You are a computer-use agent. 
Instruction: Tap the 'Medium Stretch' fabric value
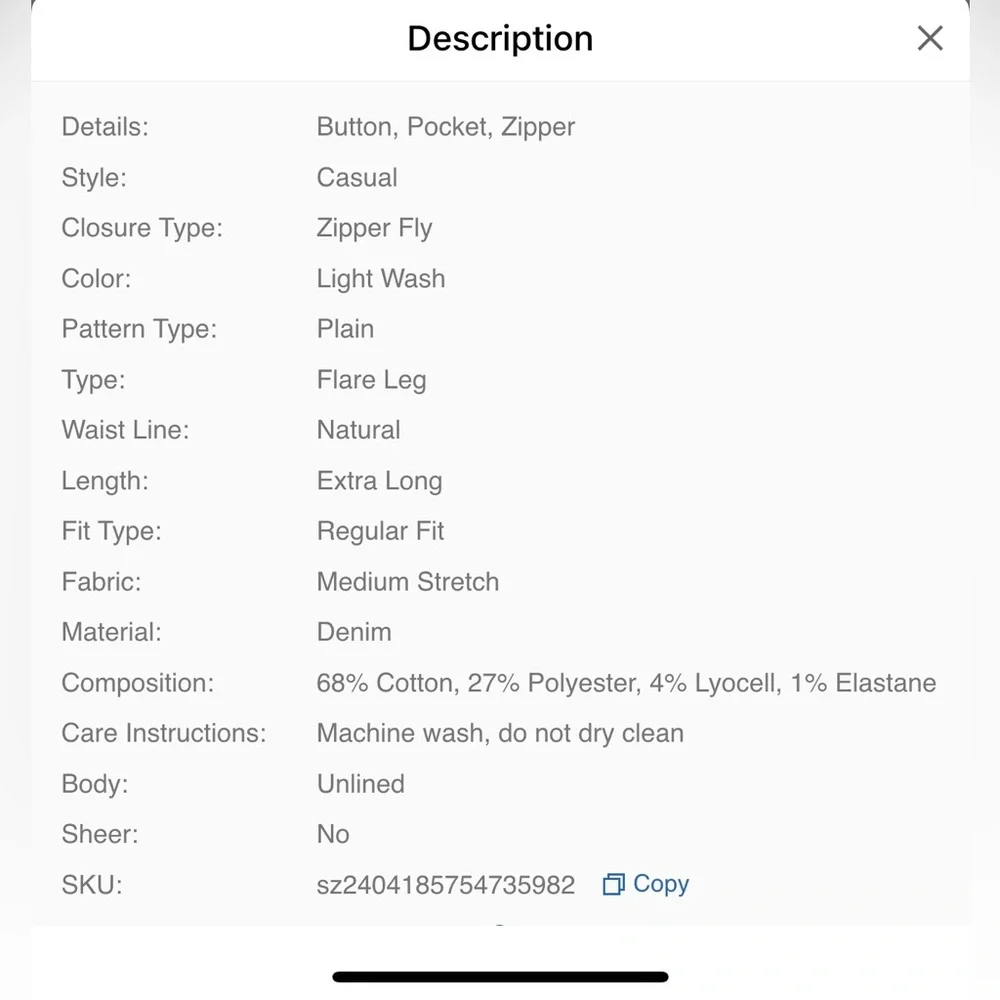(x=407, y=582)
